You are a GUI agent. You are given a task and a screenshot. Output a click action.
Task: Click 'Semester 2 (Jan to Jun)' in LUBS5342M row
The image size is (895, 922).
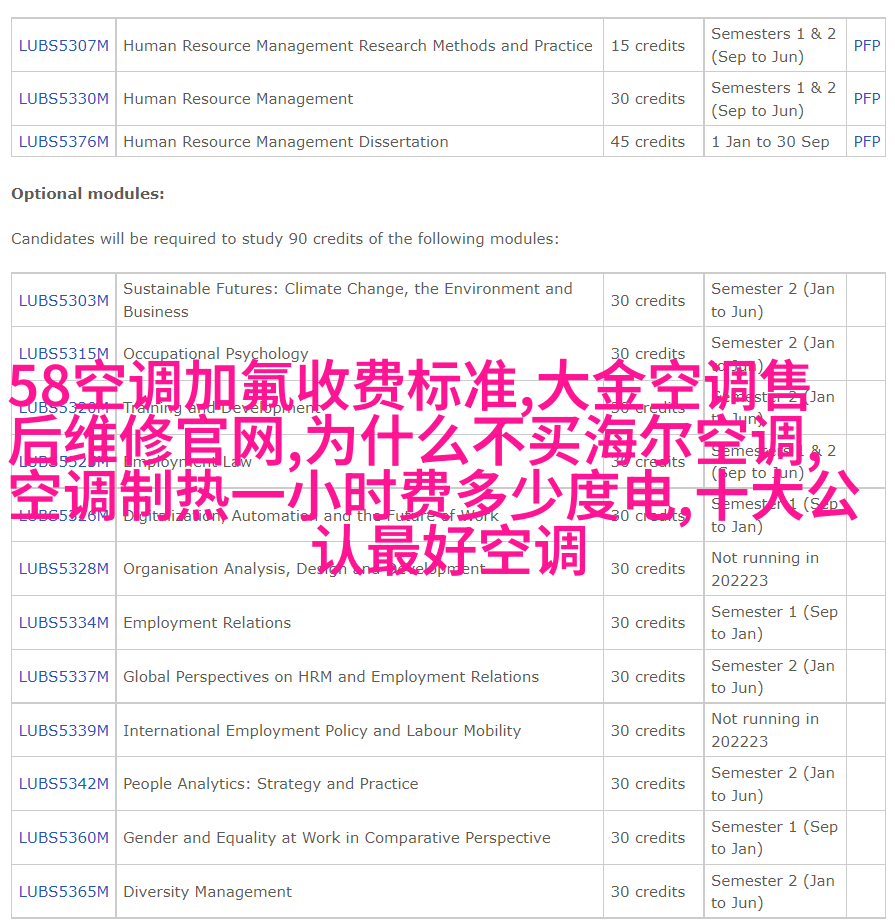(x=773, y=784)
